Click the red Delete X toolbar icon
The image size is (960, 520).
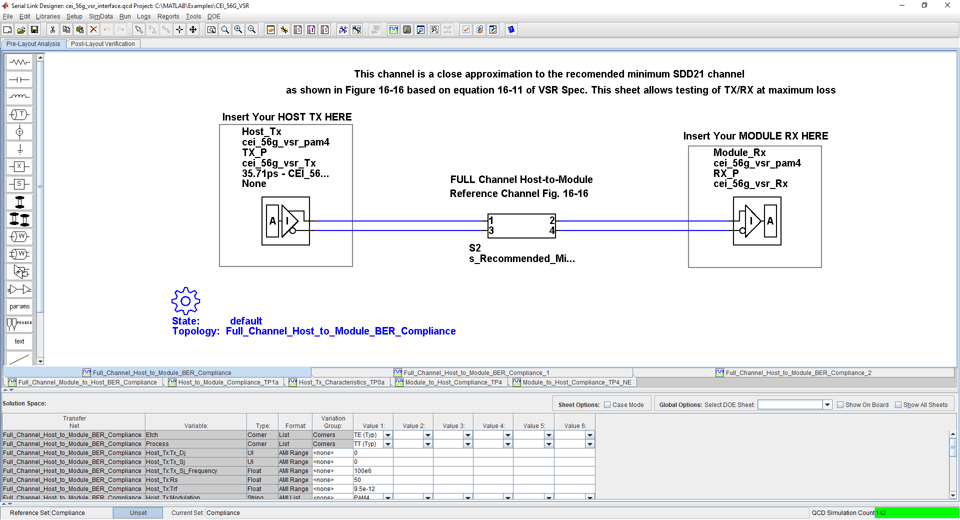93,30
